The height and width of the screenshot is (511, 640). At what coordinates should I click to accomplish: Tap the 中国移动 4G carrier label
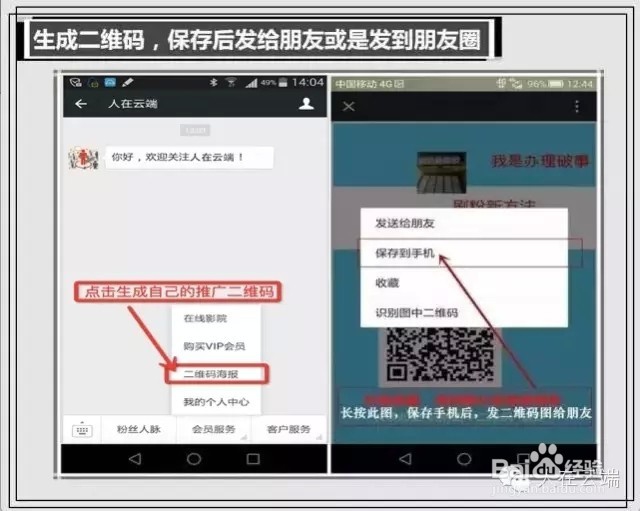coord(369,84)
